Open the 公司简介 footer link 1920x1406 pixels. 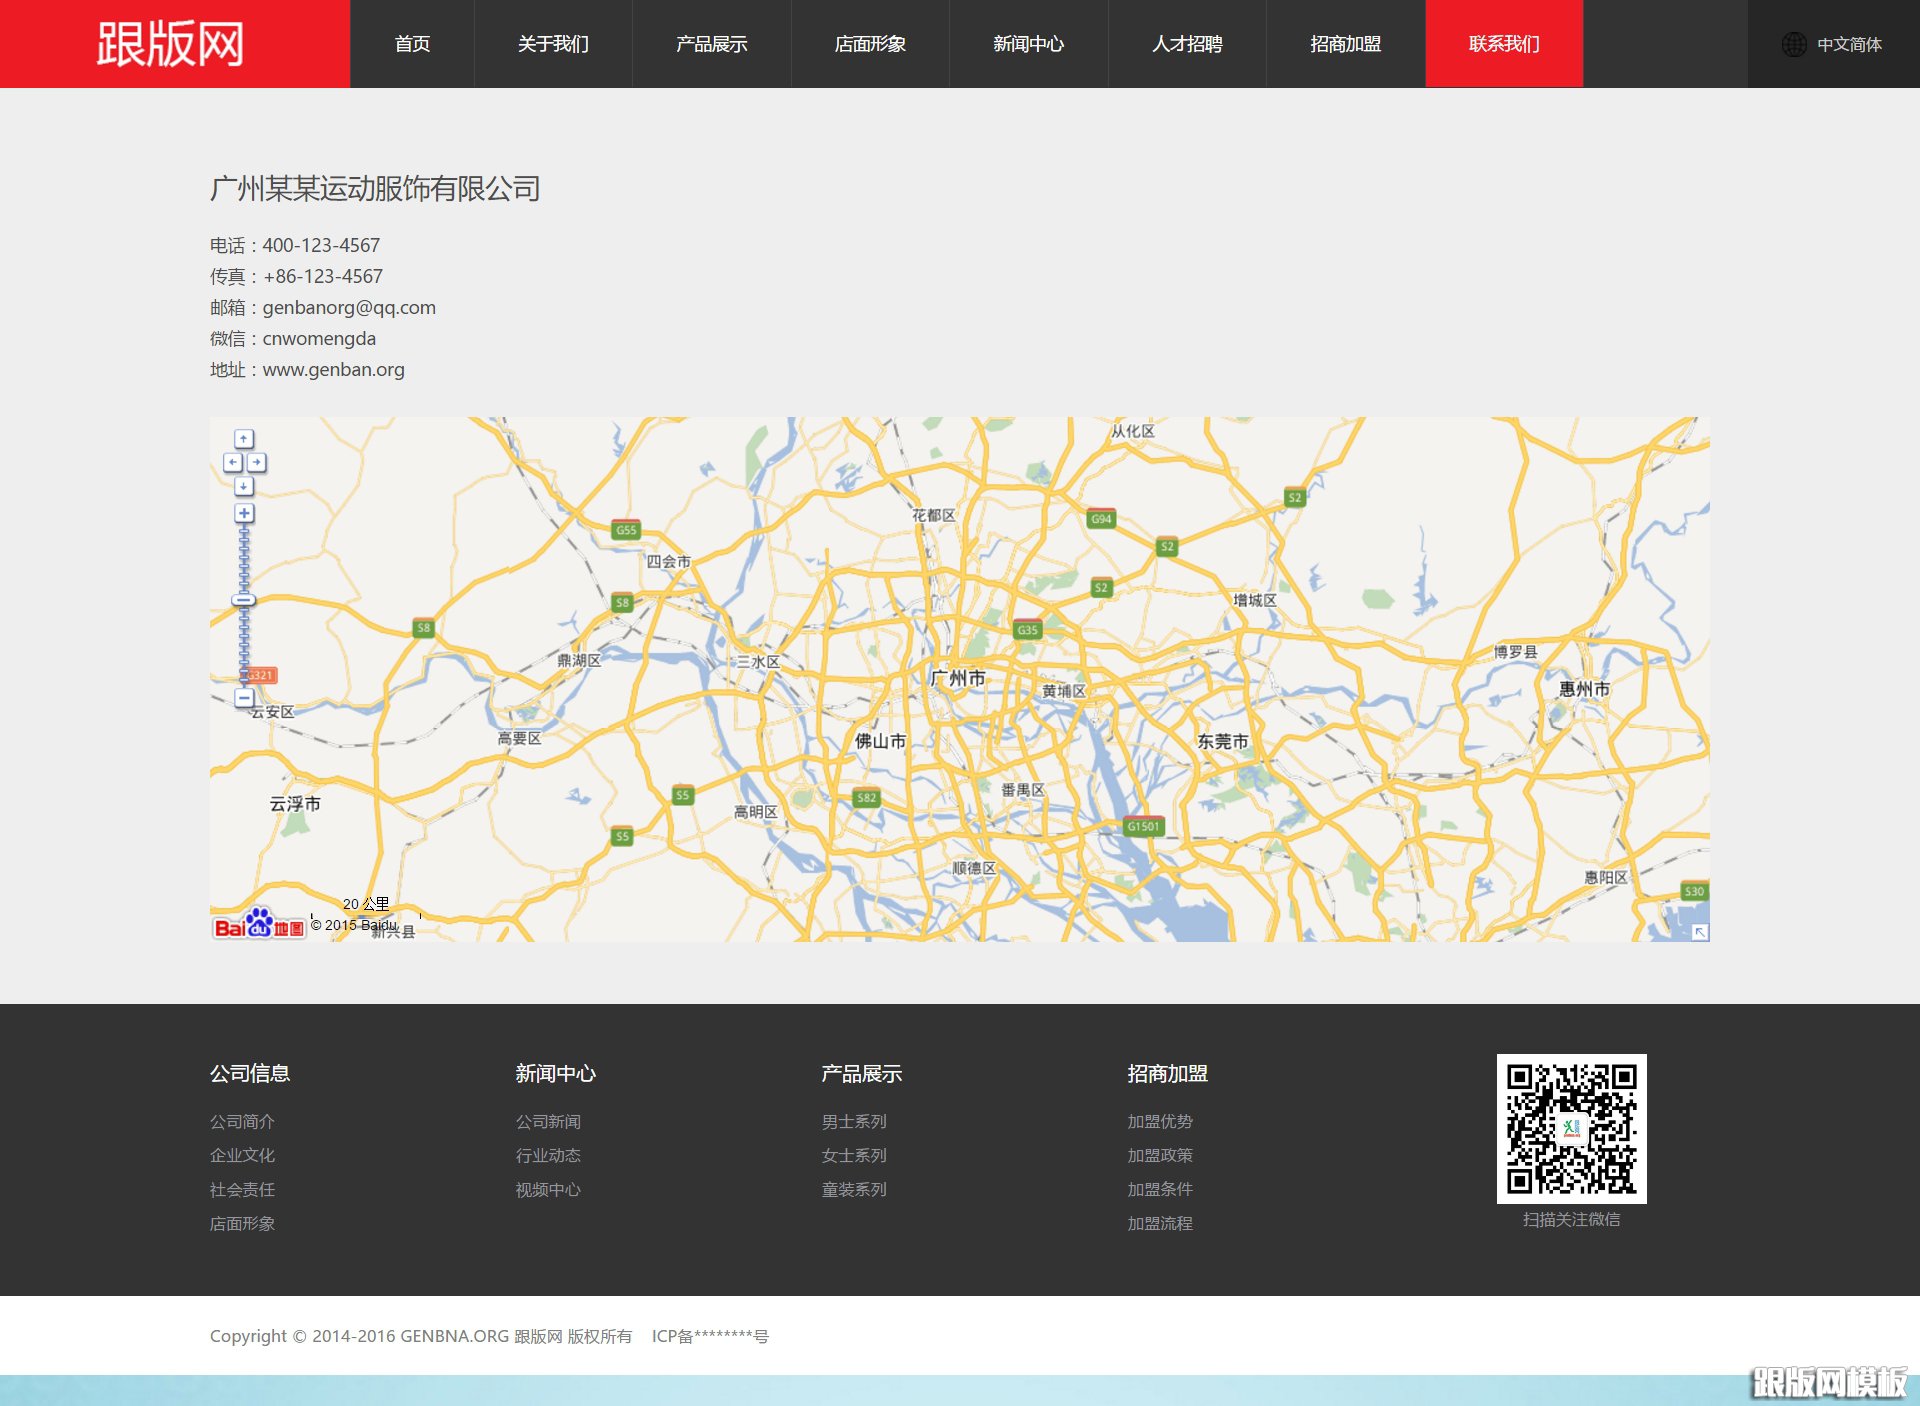(x=242, y=1122)
